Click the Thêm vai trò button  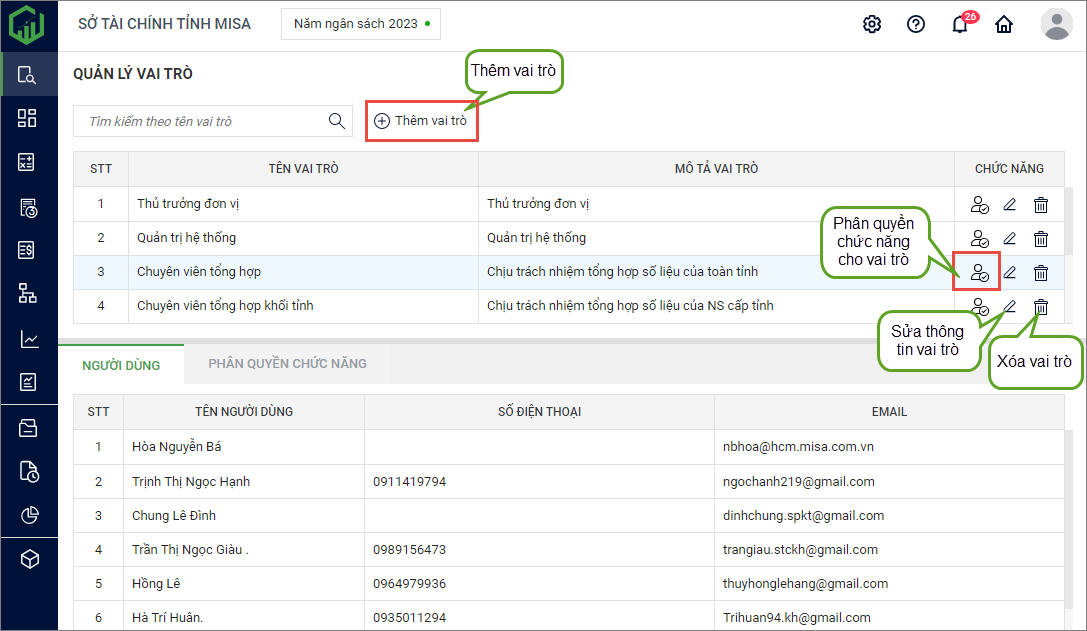(x=421, y=121)
